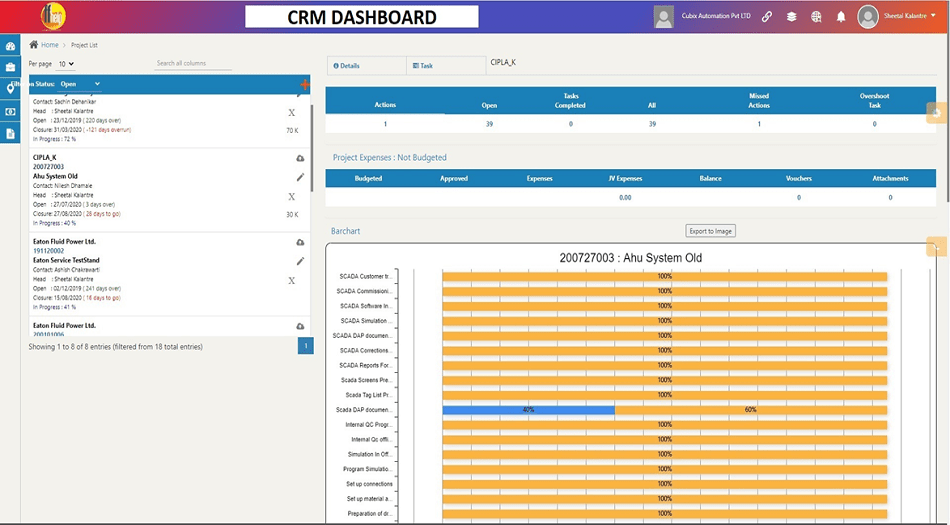Open notifications bell icon
Image resolution: width=950 pixels, height=525 pixels.
pos(841,16)
